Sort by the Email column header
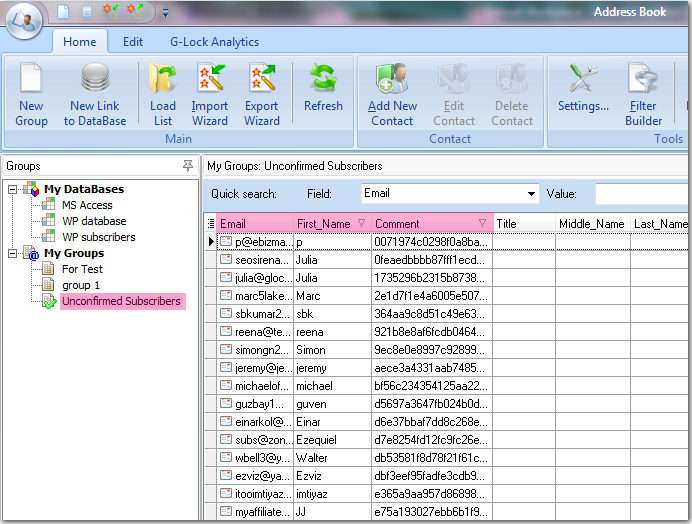The height and width of the screenshot is (524, 692). coord(256,224)
